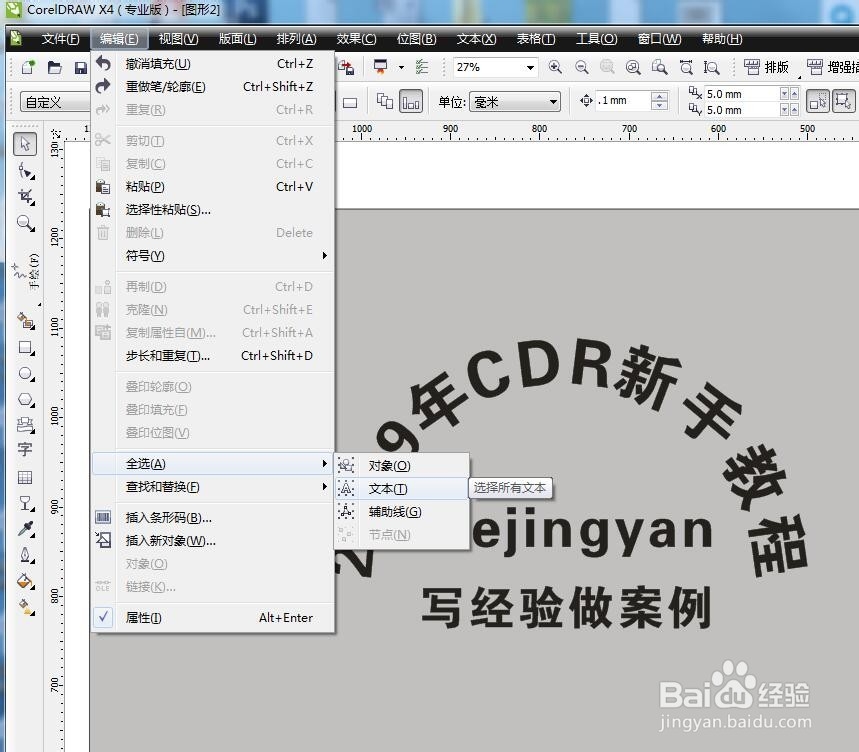Screen dimensions: 859x752
Task: Select 辅助线(G) in the 全选 submenu
Action: 402,512
